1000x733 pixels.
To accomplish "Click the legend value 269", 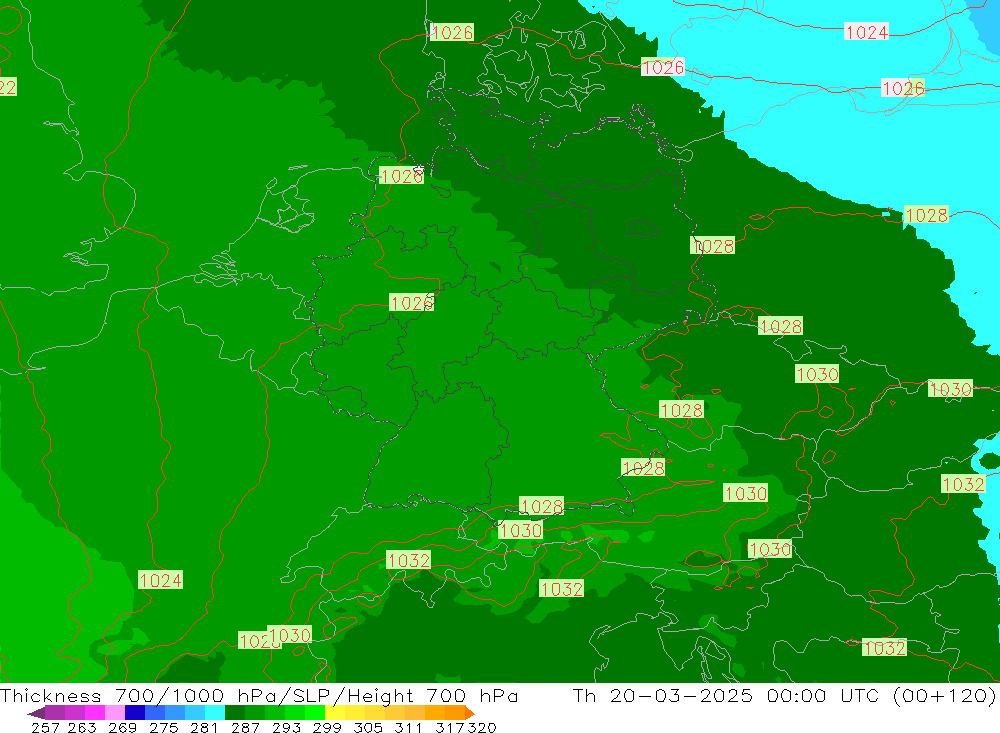I will click(x=122, y=727).
